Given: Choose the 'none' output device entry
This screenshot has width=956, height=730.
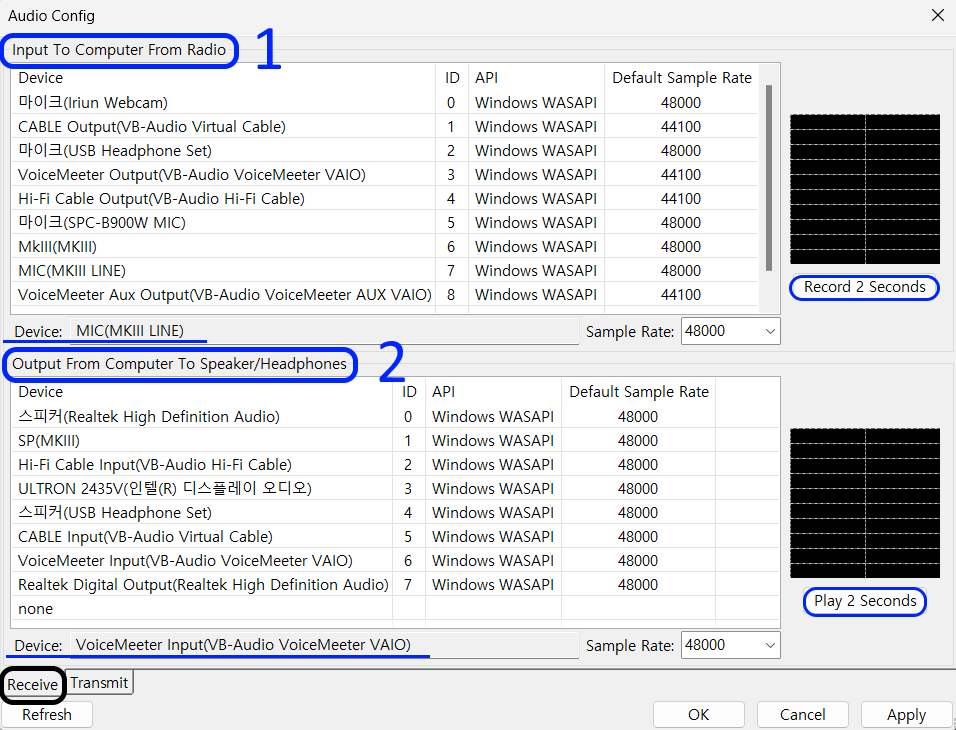Looking at the screenshot, I should 36,608.
